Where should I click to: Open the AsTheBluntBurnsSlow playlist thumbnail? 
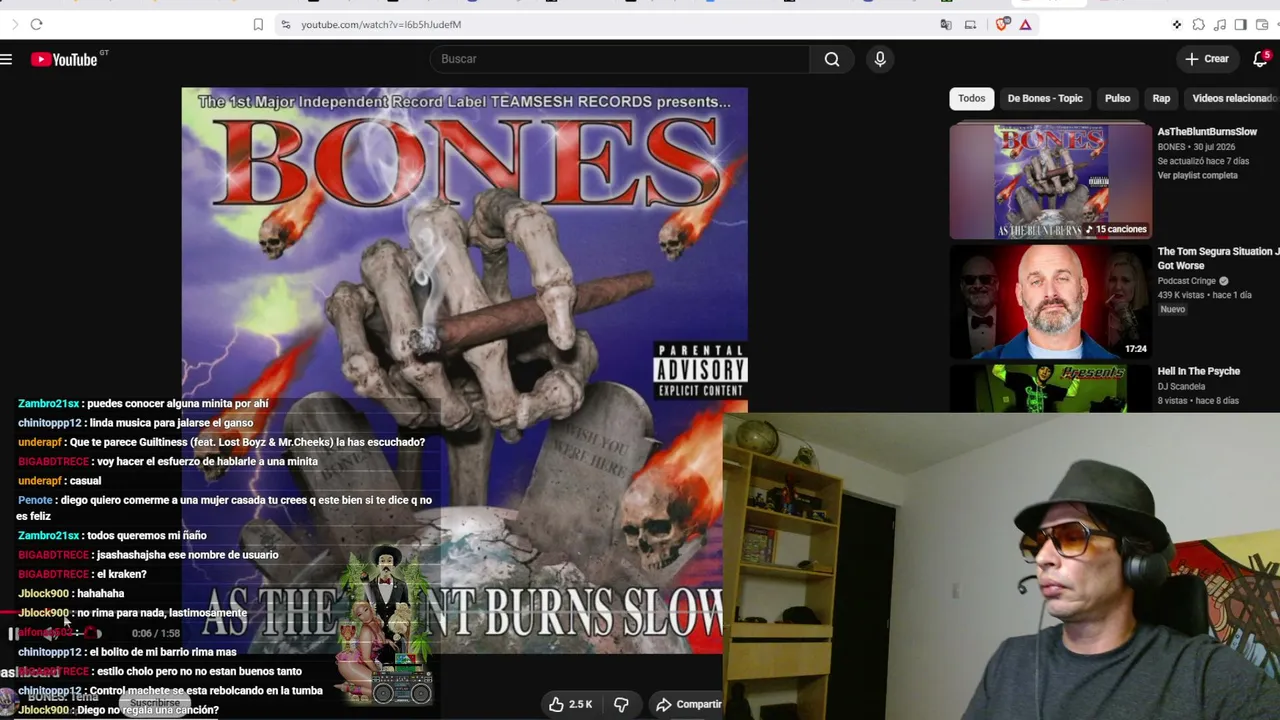click(x=1050, y=181)
